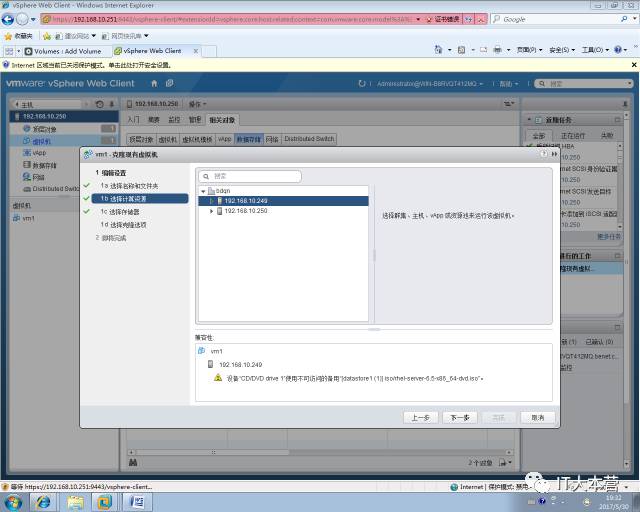Click the wizard Next button
Viewport: 640px width, 512px height.
pyautogui.click(x=460, y=418)
